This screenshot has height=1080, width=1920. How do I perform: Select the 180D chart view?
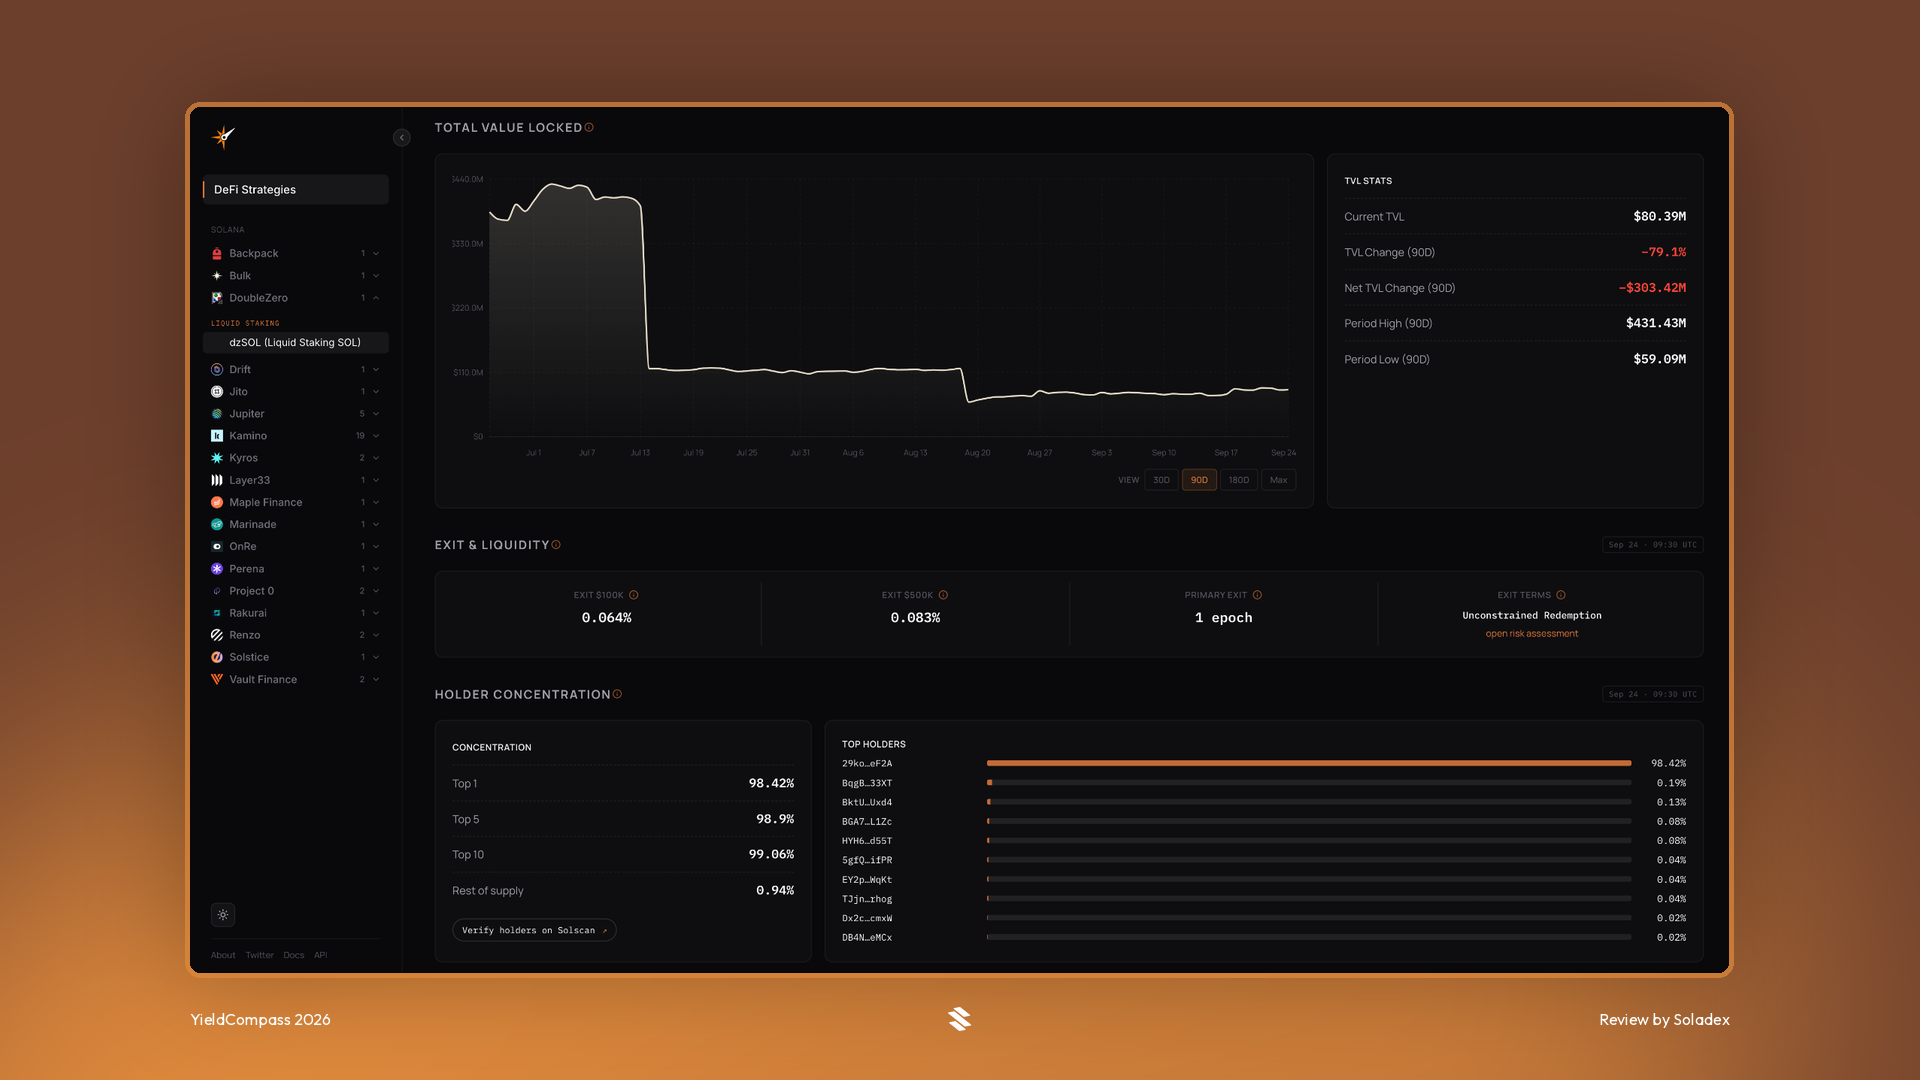tap(1239, 480)
